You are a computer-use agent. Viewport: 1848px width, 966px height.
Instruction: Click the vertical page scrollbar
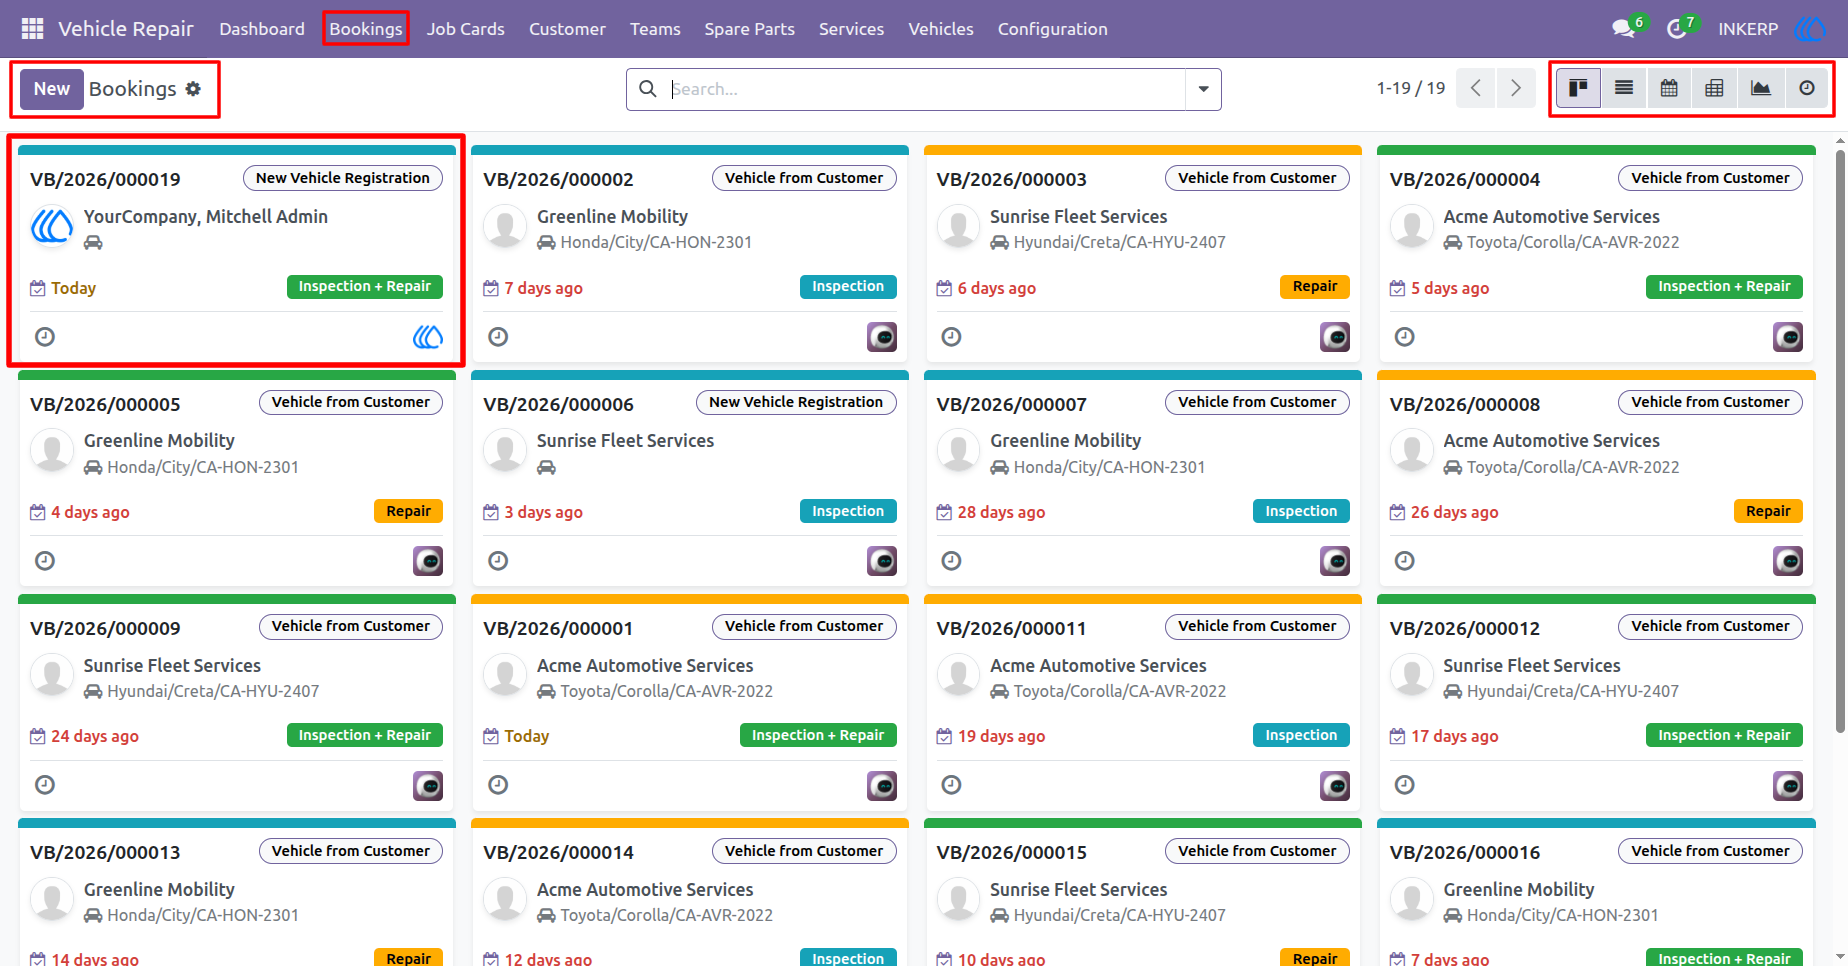coord(1840,440)
